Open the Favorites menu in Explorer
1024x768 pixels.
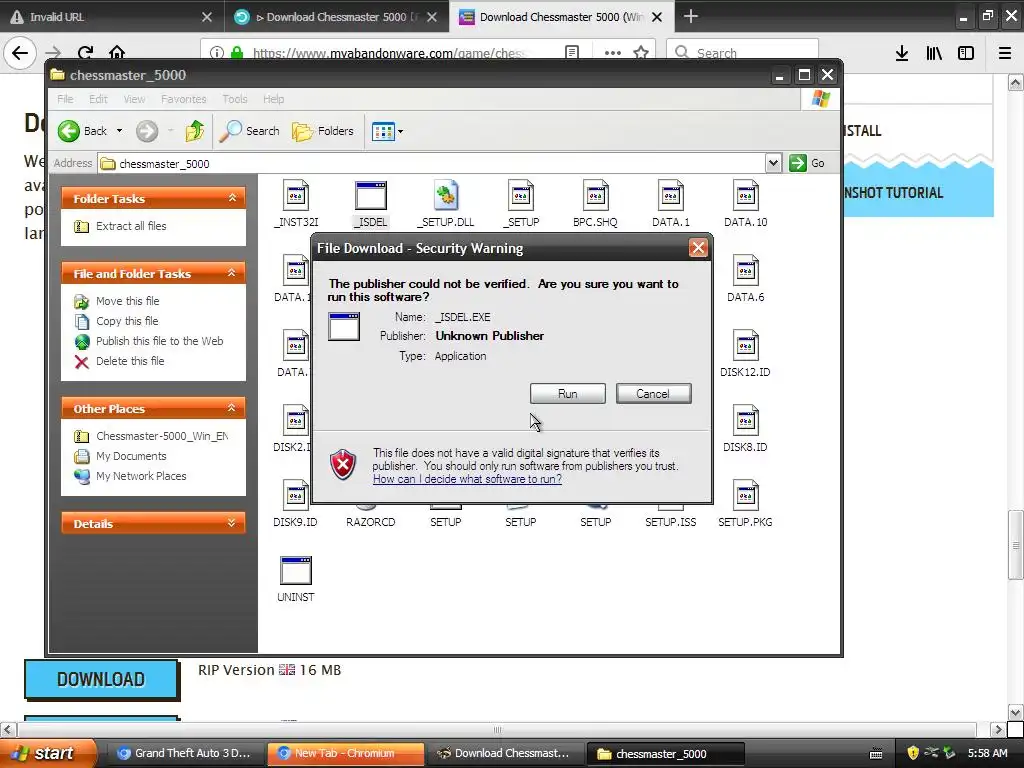[x=184, y=99]
